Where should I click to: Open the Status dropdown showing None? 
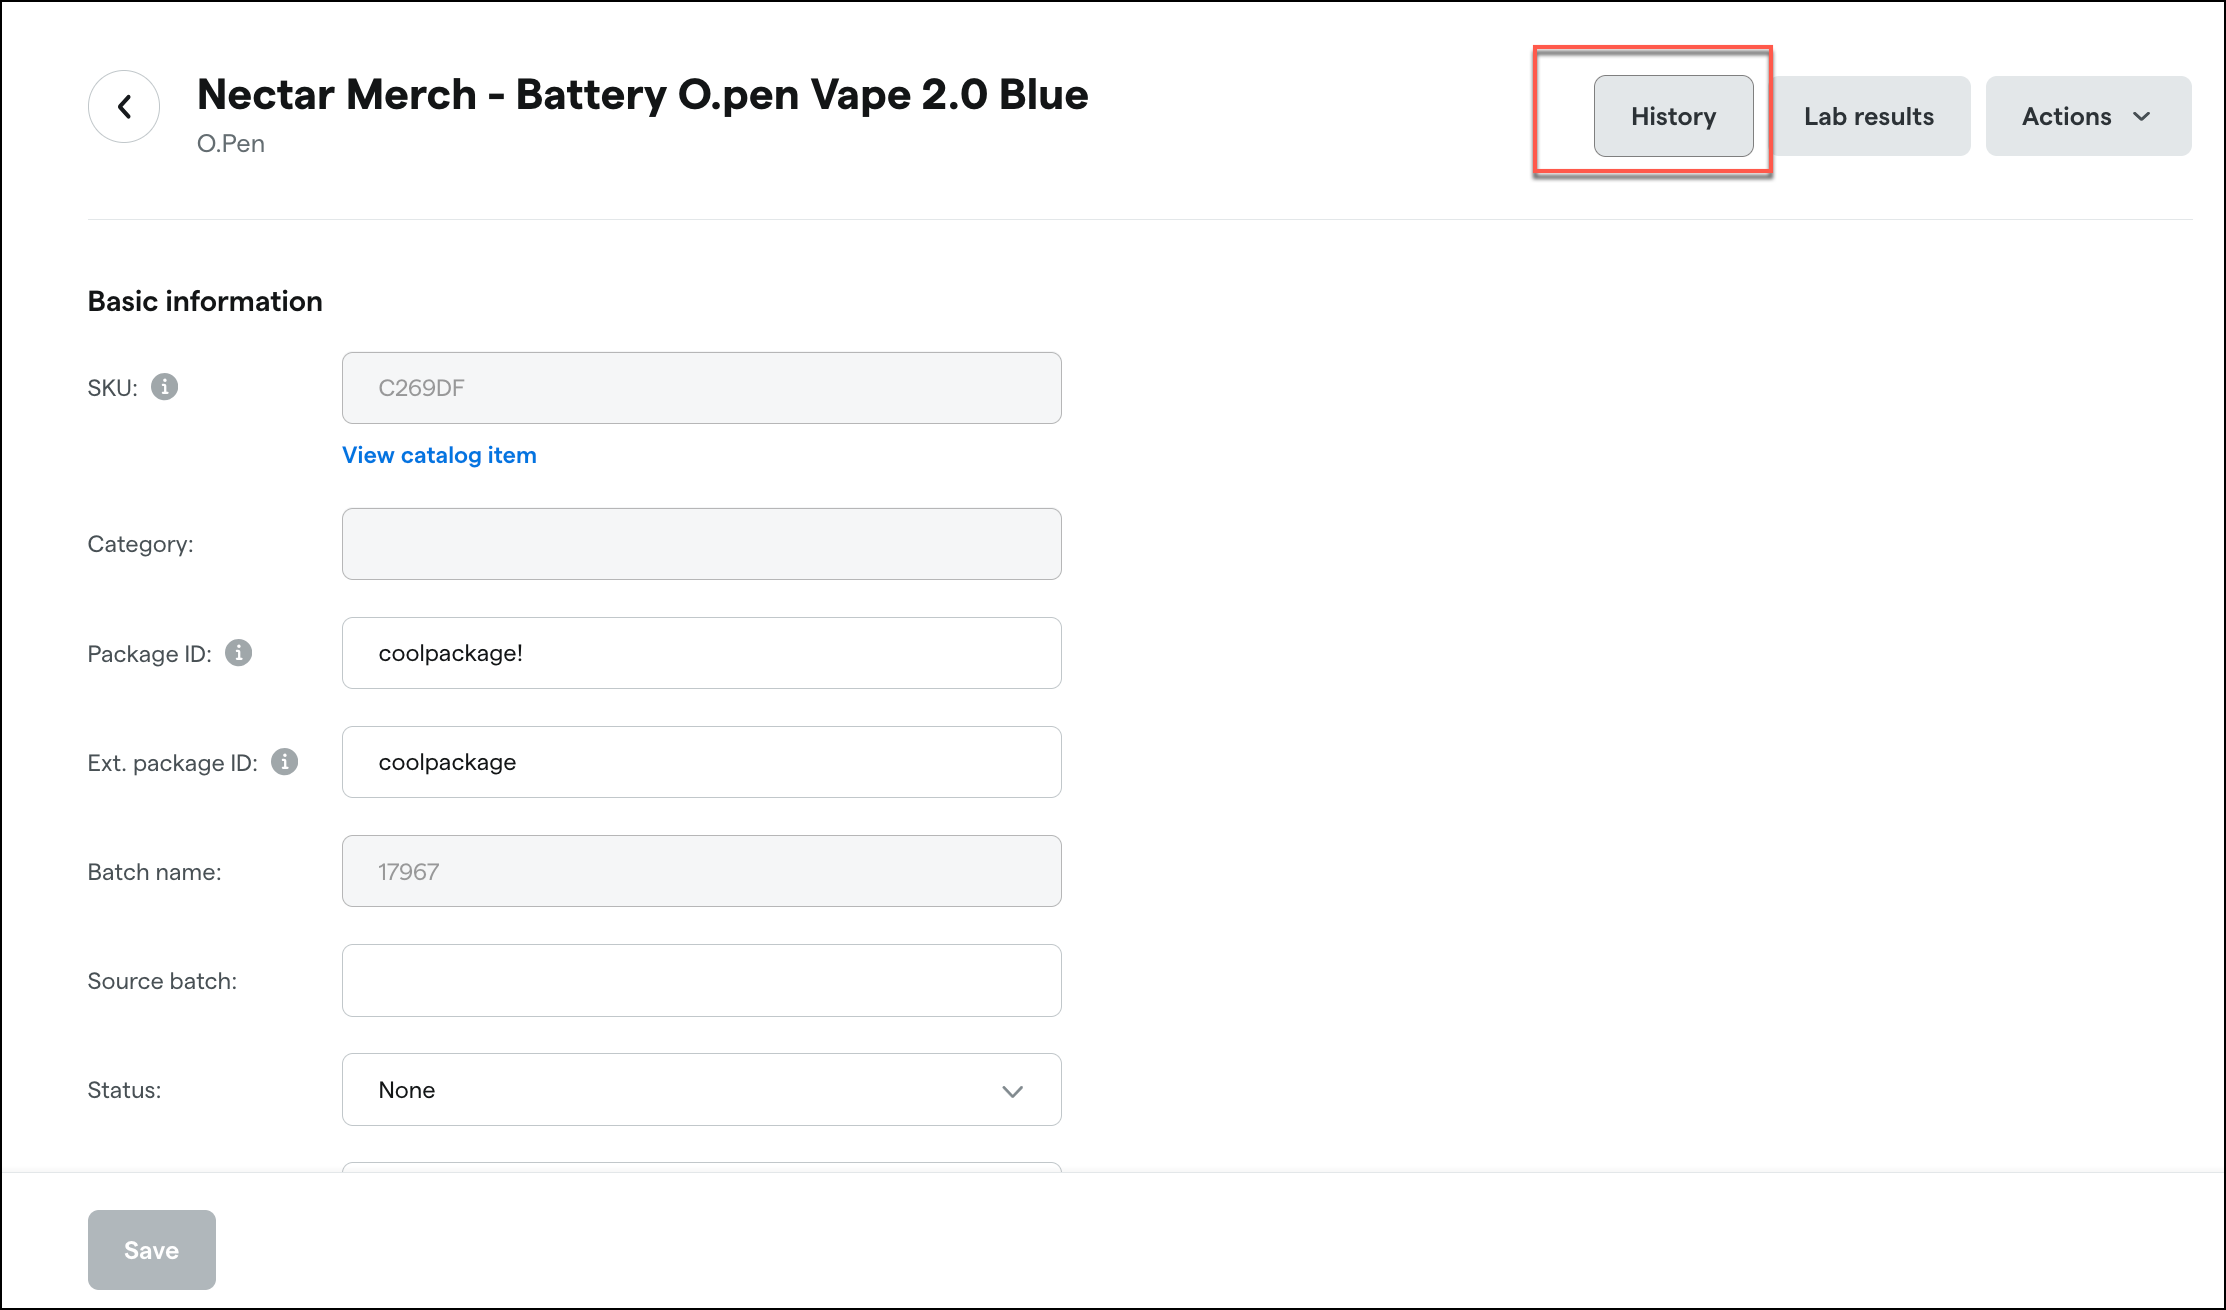click(701, 1089)
